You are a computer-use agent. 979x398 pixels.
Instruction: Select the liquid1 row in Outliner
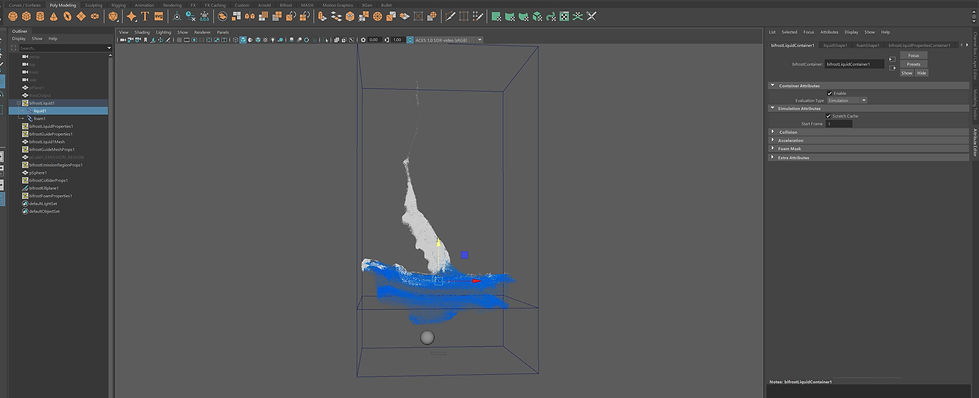click(58, 111)
